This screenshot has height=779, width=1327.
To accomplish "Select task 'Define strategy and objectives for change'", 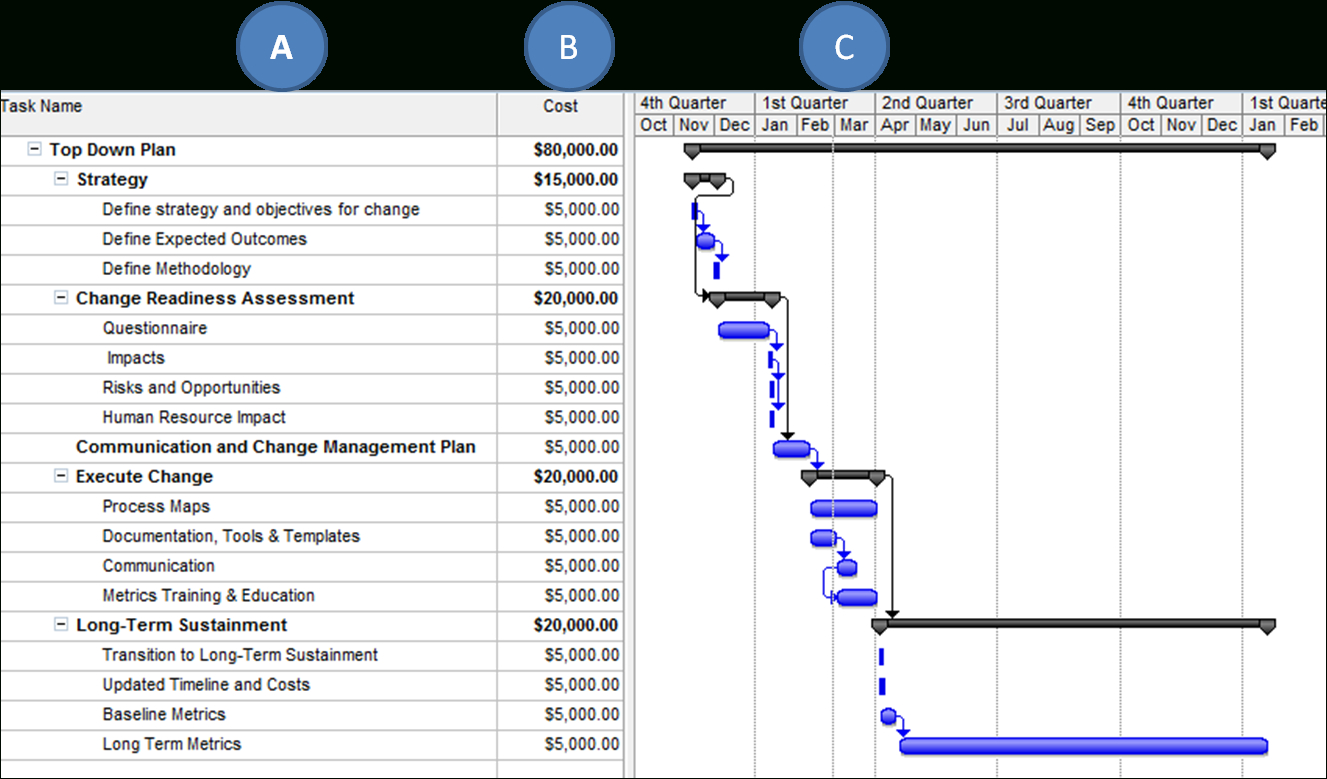I will (261, 209).
